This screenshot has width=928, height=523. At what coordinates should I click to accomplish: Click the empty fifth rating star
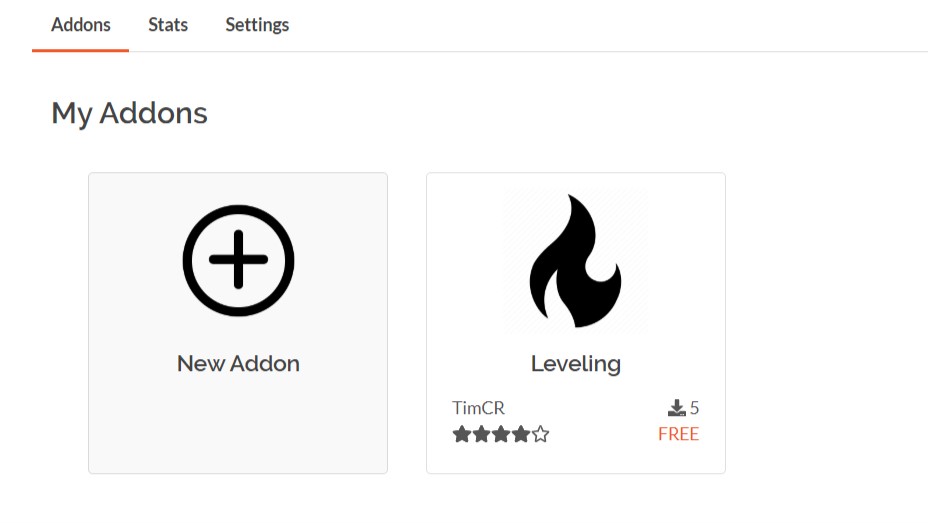click(x=540, y=435)
